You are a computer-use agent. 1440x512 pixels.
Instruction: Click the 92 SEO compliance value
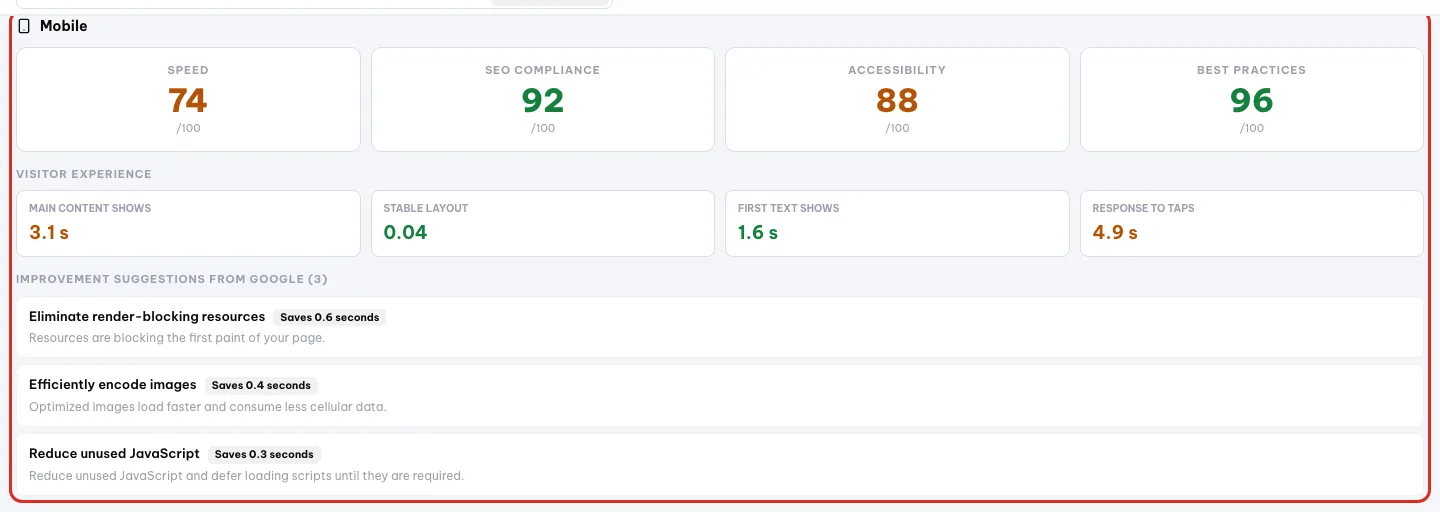point(543,100)
